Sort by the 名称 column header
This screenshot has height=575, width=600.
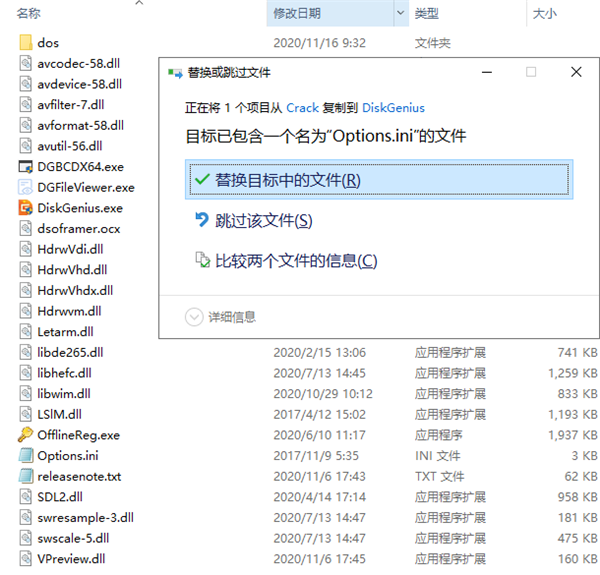pyautogui.click(x=28, y=13)
